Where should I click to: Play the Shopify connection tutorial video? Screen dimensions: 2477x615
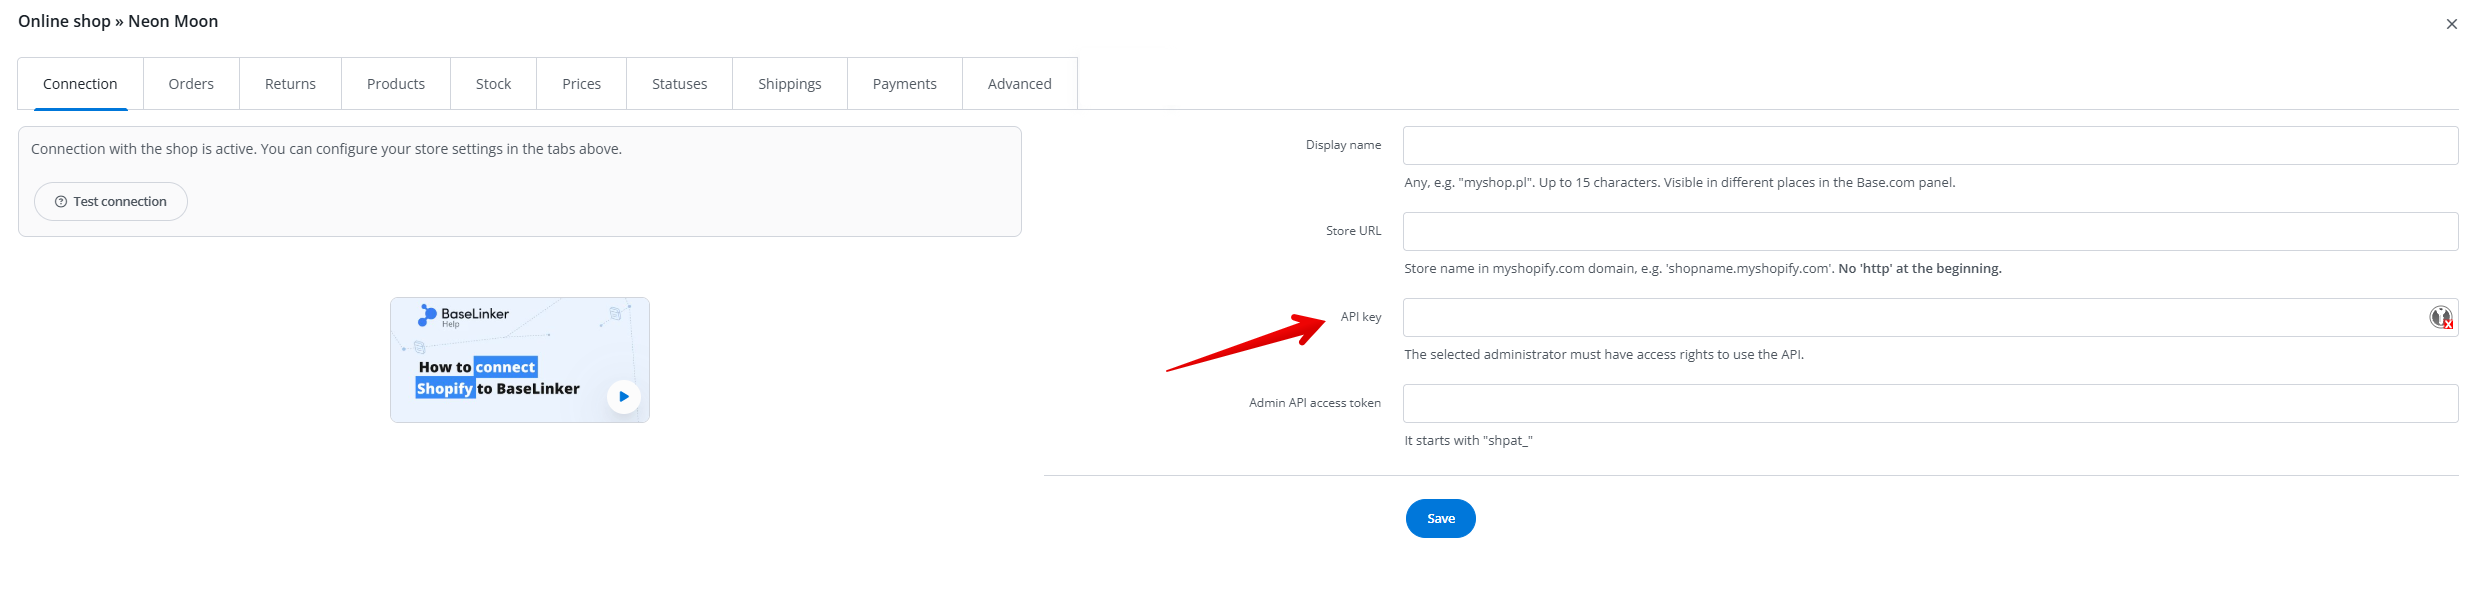(x=623, y=397)
